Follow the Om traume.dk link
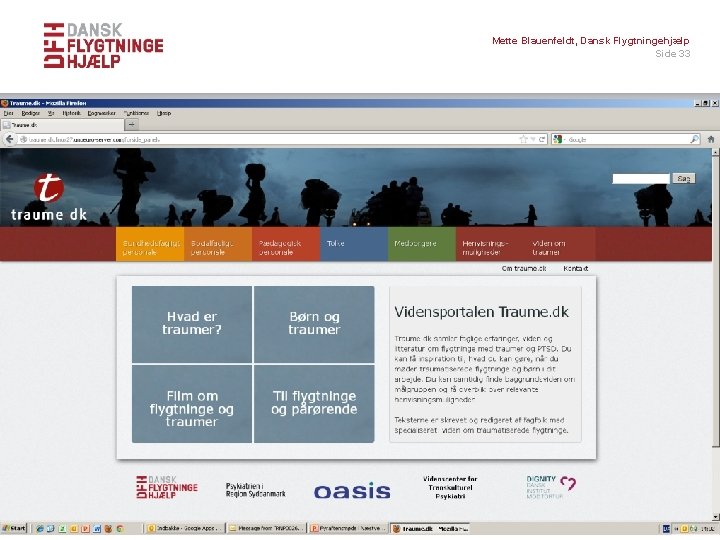Image resolution: width=720 pixels, height=540 pixels. 524,269
